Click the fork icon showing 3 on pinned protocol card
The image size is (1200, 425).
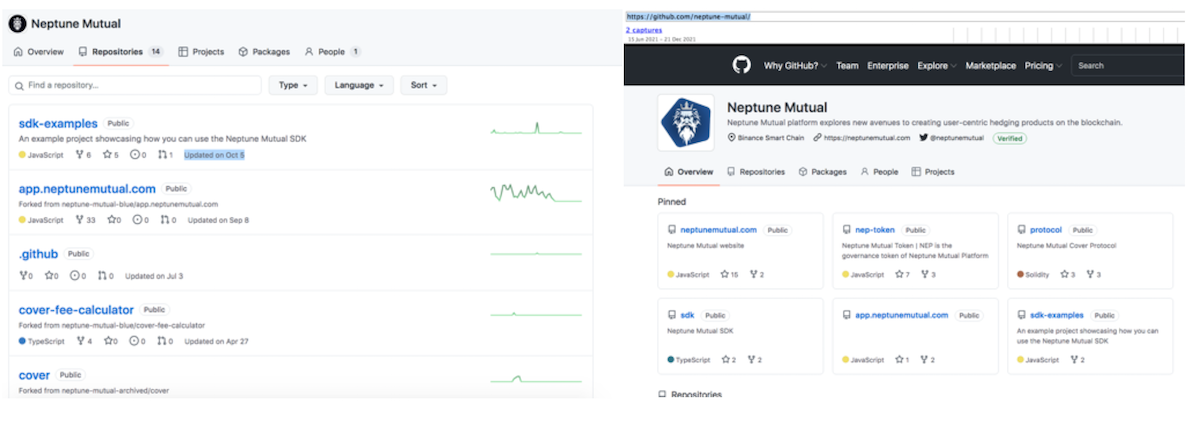(1090, 274)
